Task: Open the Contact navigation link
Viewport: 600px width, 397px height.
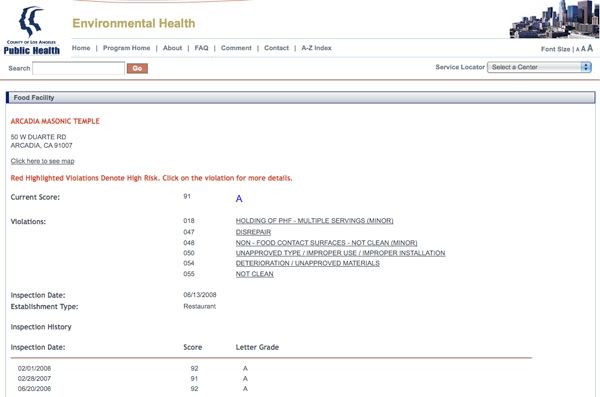Action: pyautogui.click(x=276, y=48)
